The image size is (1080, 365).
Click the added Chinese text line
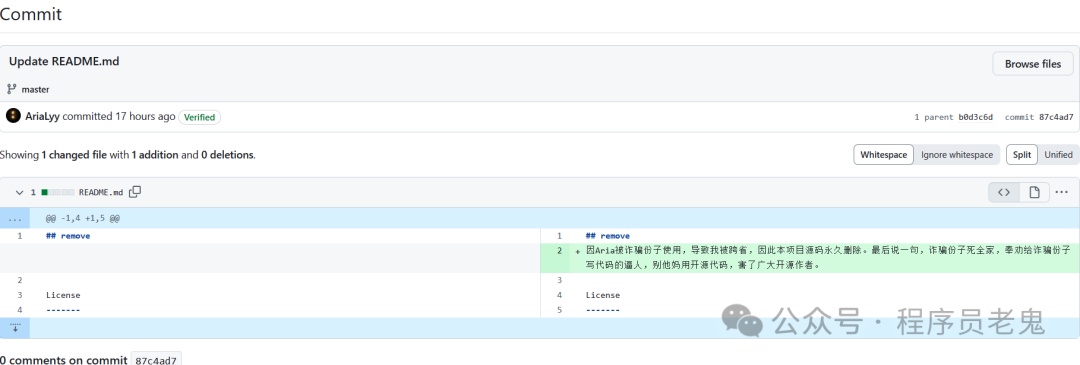pyautogui.click(x=828, y=258)
